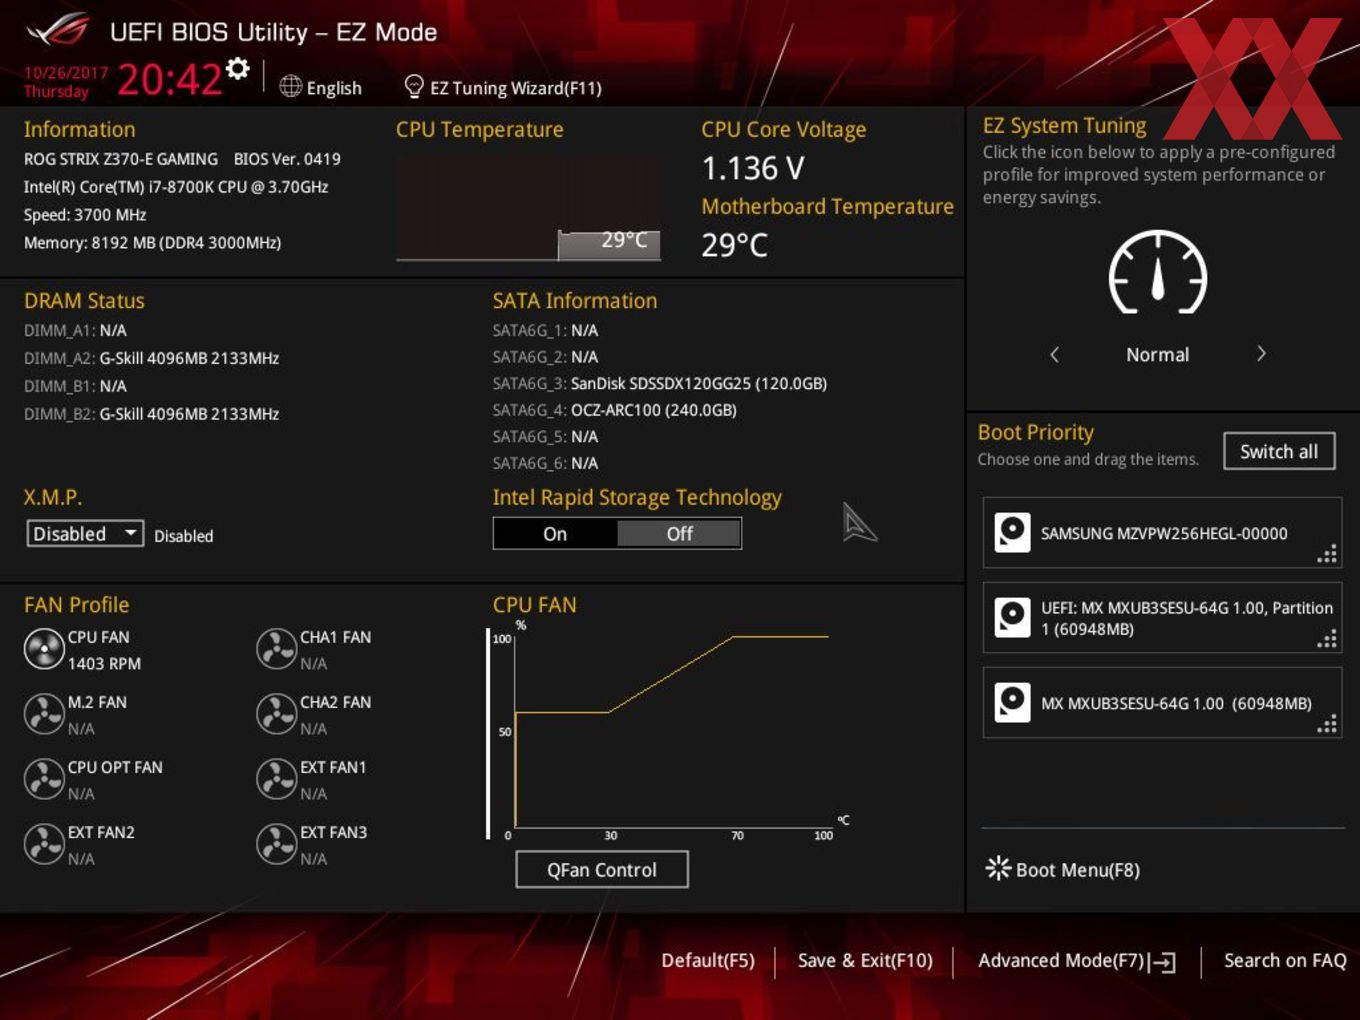The height and width of the screenshot is (1020, 1360).
Task: Click the ROG logo
Action: (x=58, y=30)
